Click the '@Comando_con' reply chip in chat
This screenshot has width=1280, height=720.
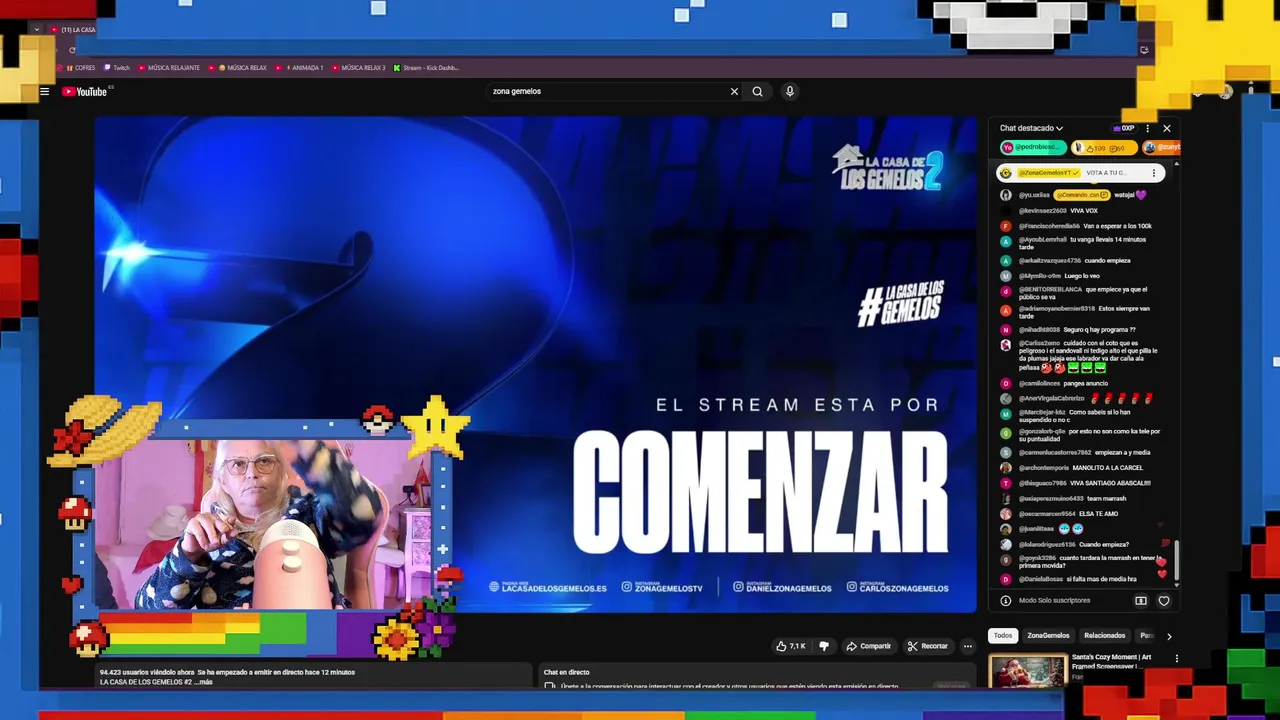click(1082, 195)
